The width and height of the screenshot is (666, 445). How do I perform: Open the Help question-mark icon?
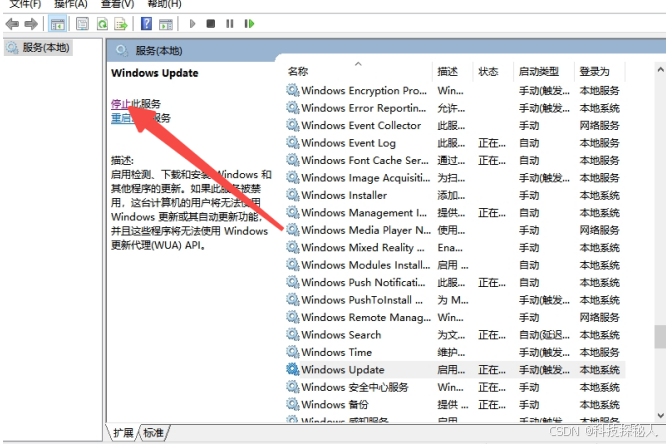coord(146,23)
